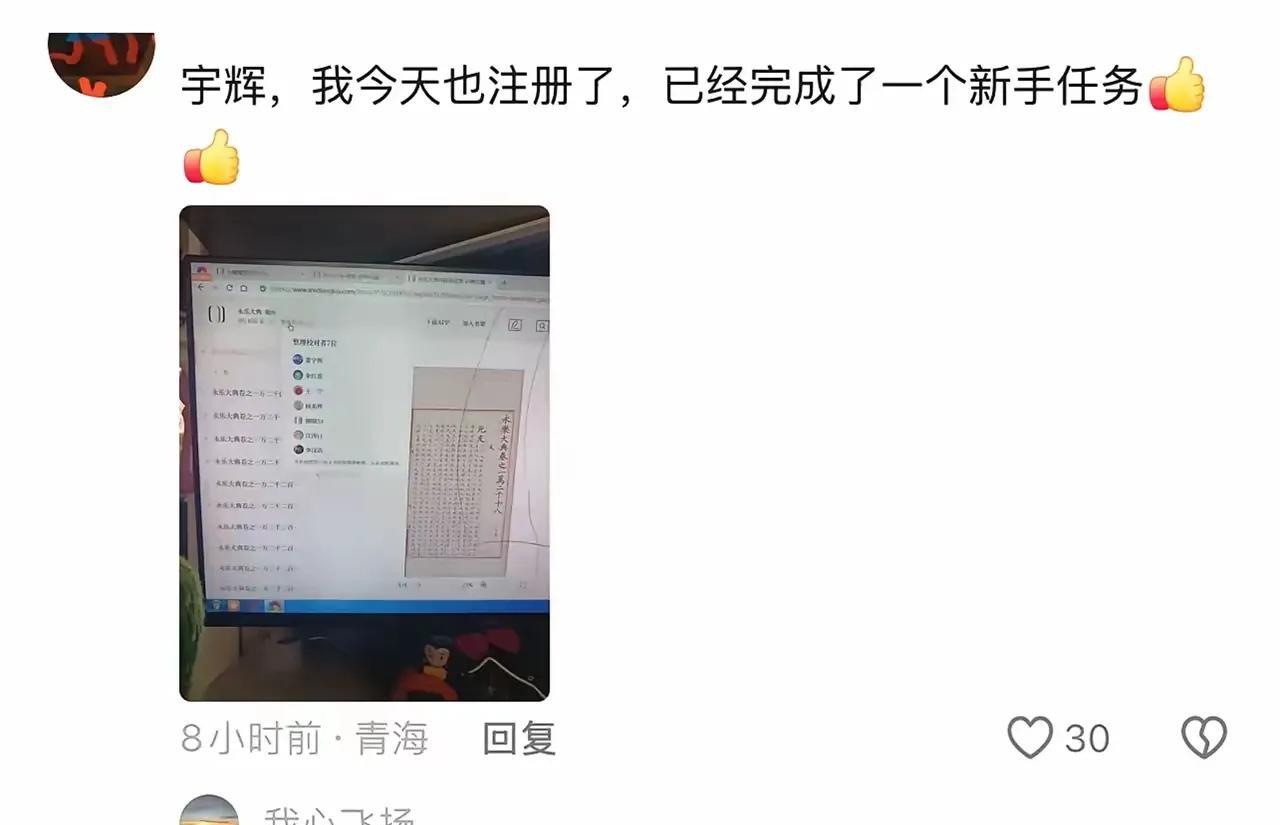Click the pencil edit icon in the photo

click(515, 325)
